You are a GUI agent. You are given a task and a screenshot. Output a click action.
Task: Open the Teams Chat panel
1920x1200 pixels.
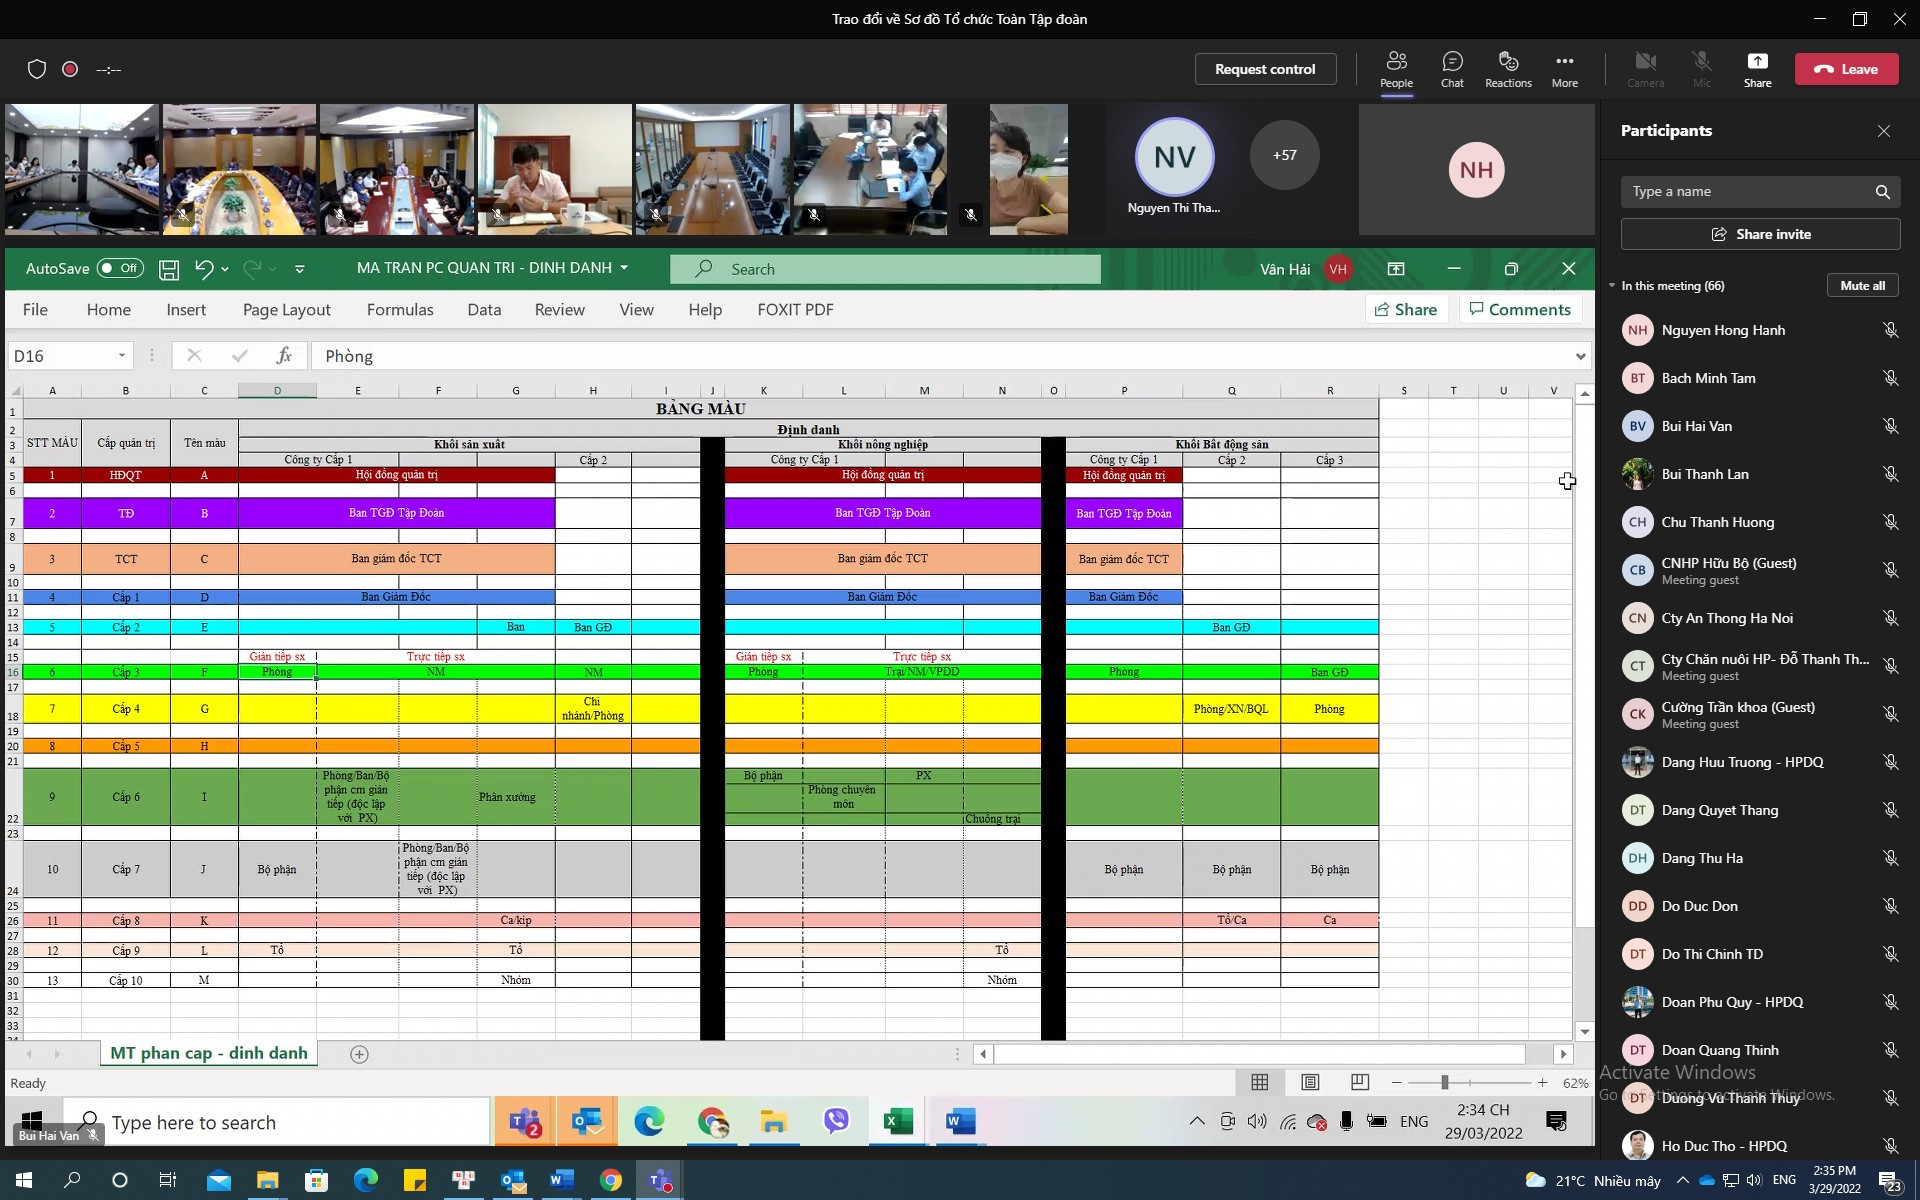coord(1452,68)
